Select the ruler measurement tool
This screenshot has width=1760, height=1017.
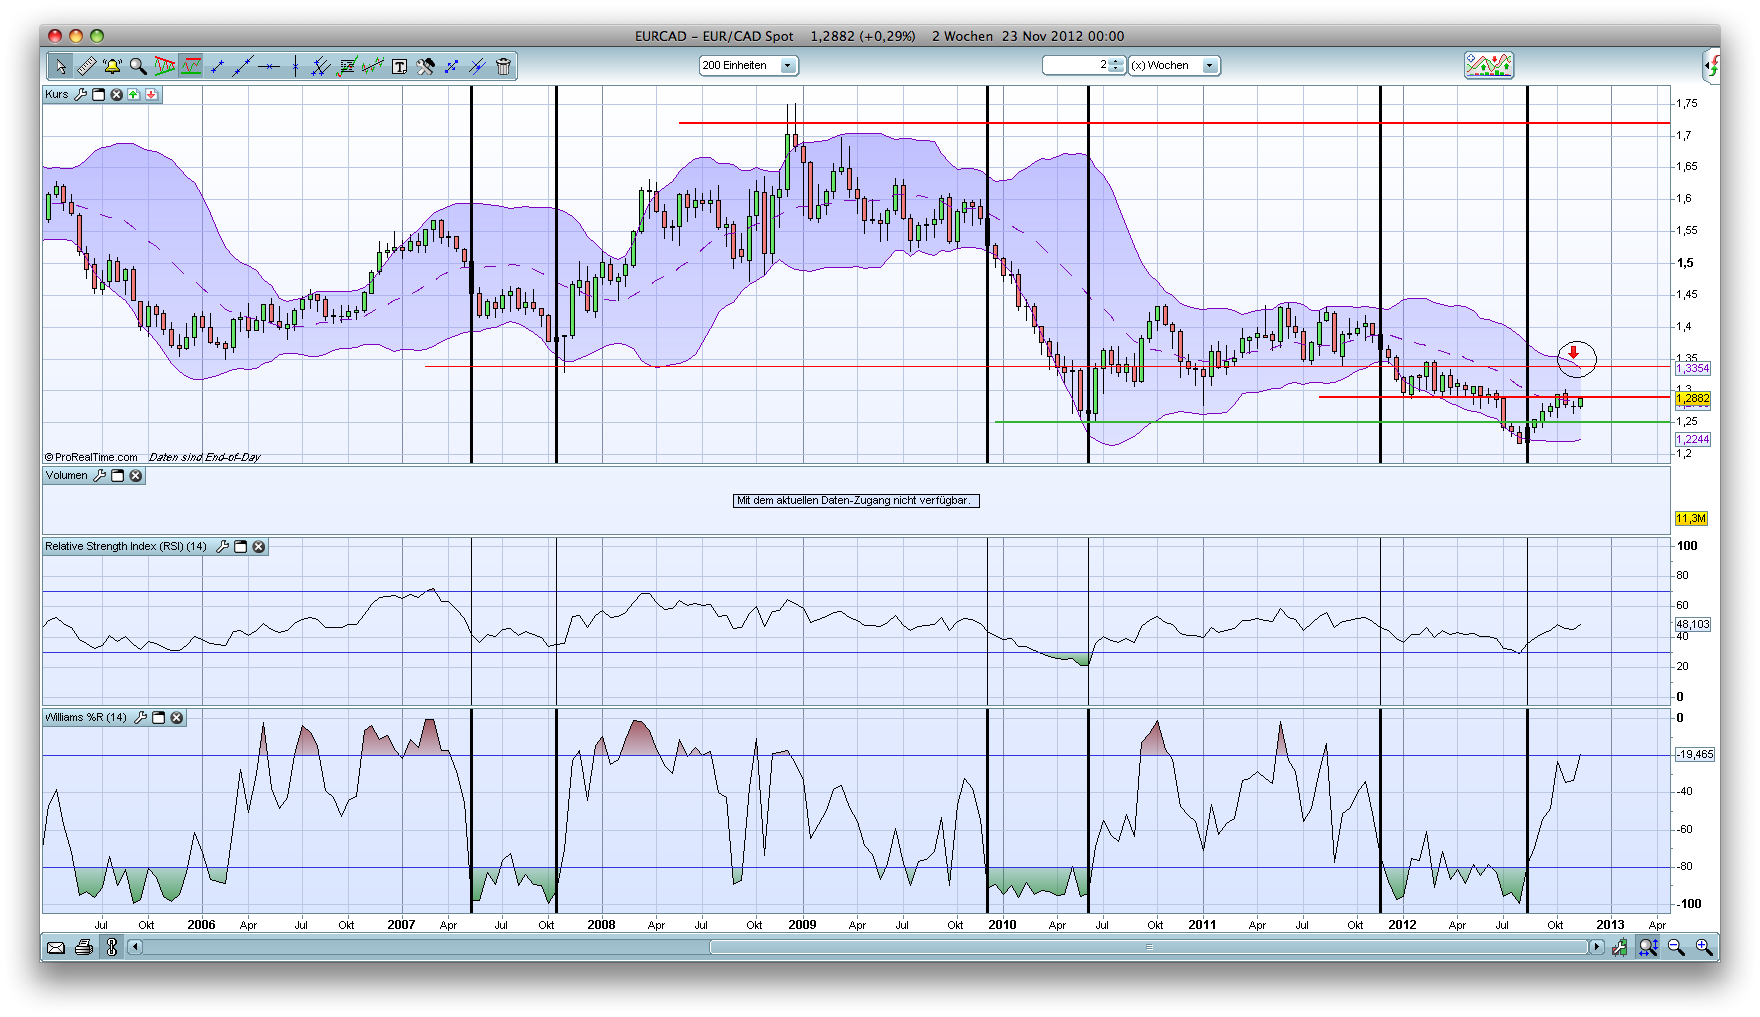click(x=87, y=66)
